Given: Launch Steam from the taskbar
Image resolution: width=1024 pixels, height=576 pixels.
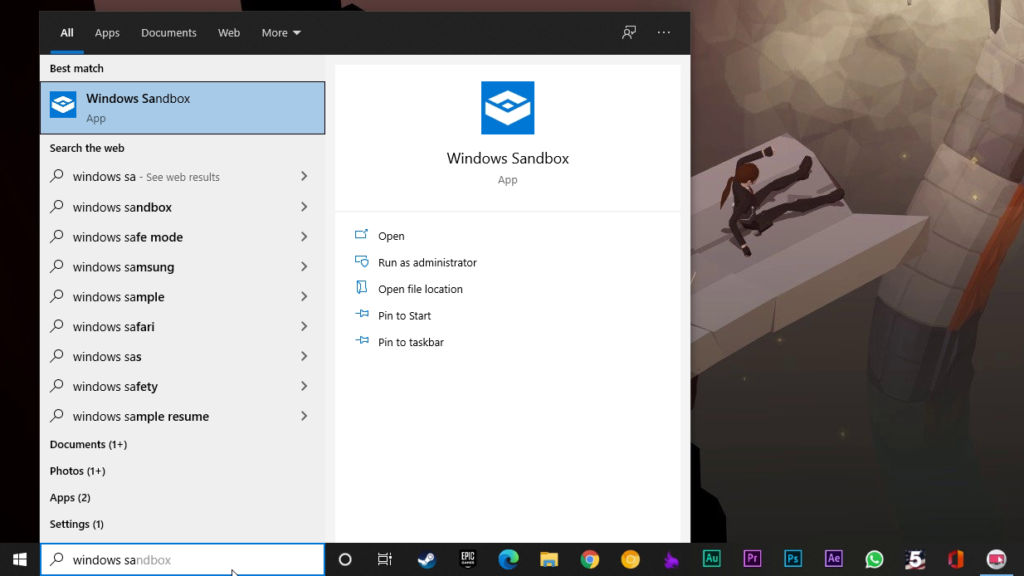Looking at the screenshot, I should coord(426,560).
